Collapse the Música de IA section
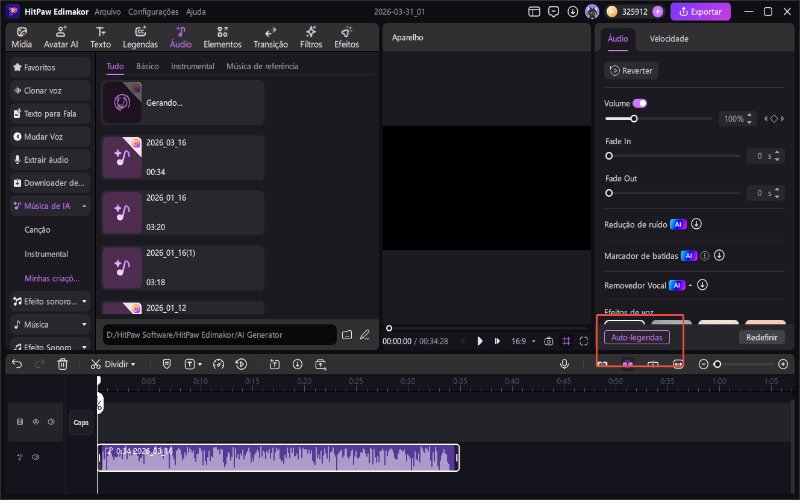The width and height of the screenshot is (800, 500). pyautogui.click(x=84, y=206)
